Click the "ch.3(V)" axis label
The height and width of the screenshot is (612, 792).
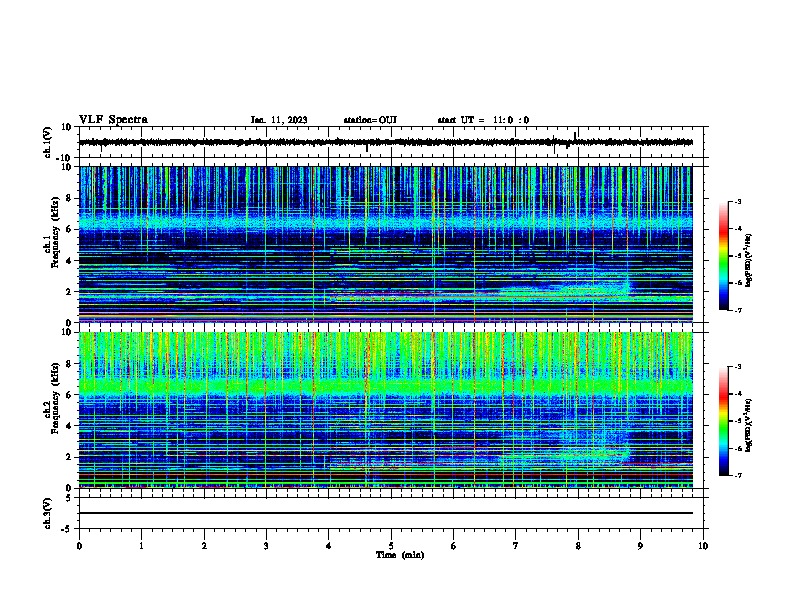point(48,513)
